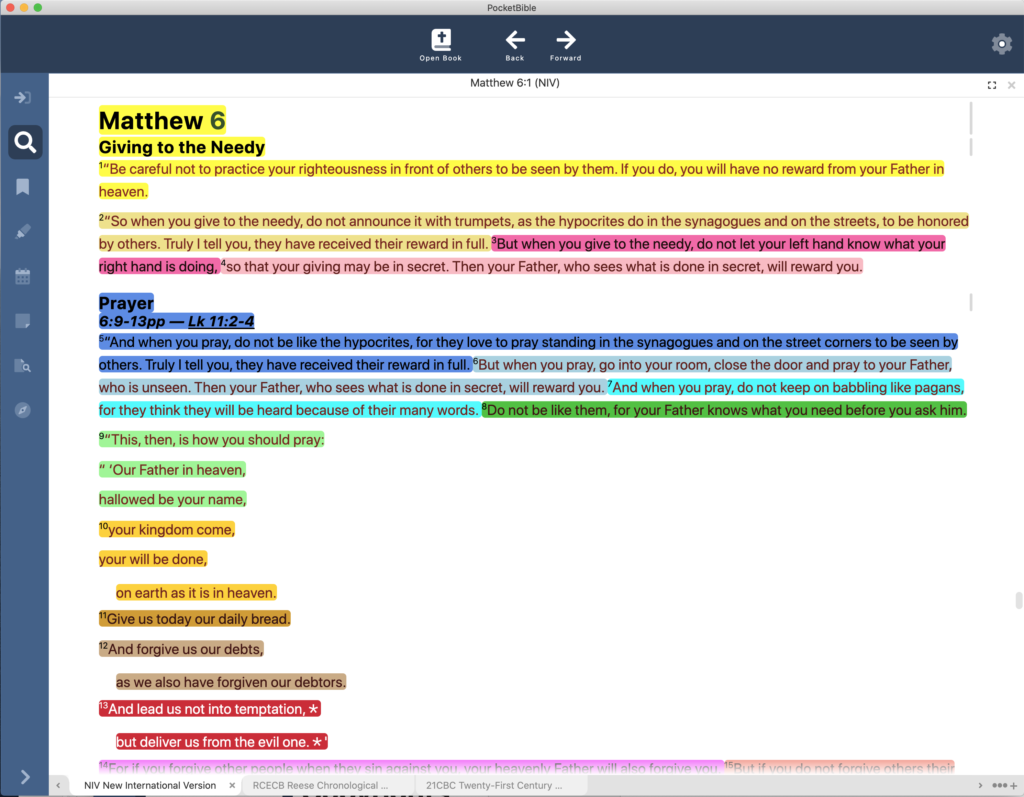Screen dimensions: 1024x797
Task: Follow the Lk 11:2-4 cross-reference link
Action: (x=221, y=321)
